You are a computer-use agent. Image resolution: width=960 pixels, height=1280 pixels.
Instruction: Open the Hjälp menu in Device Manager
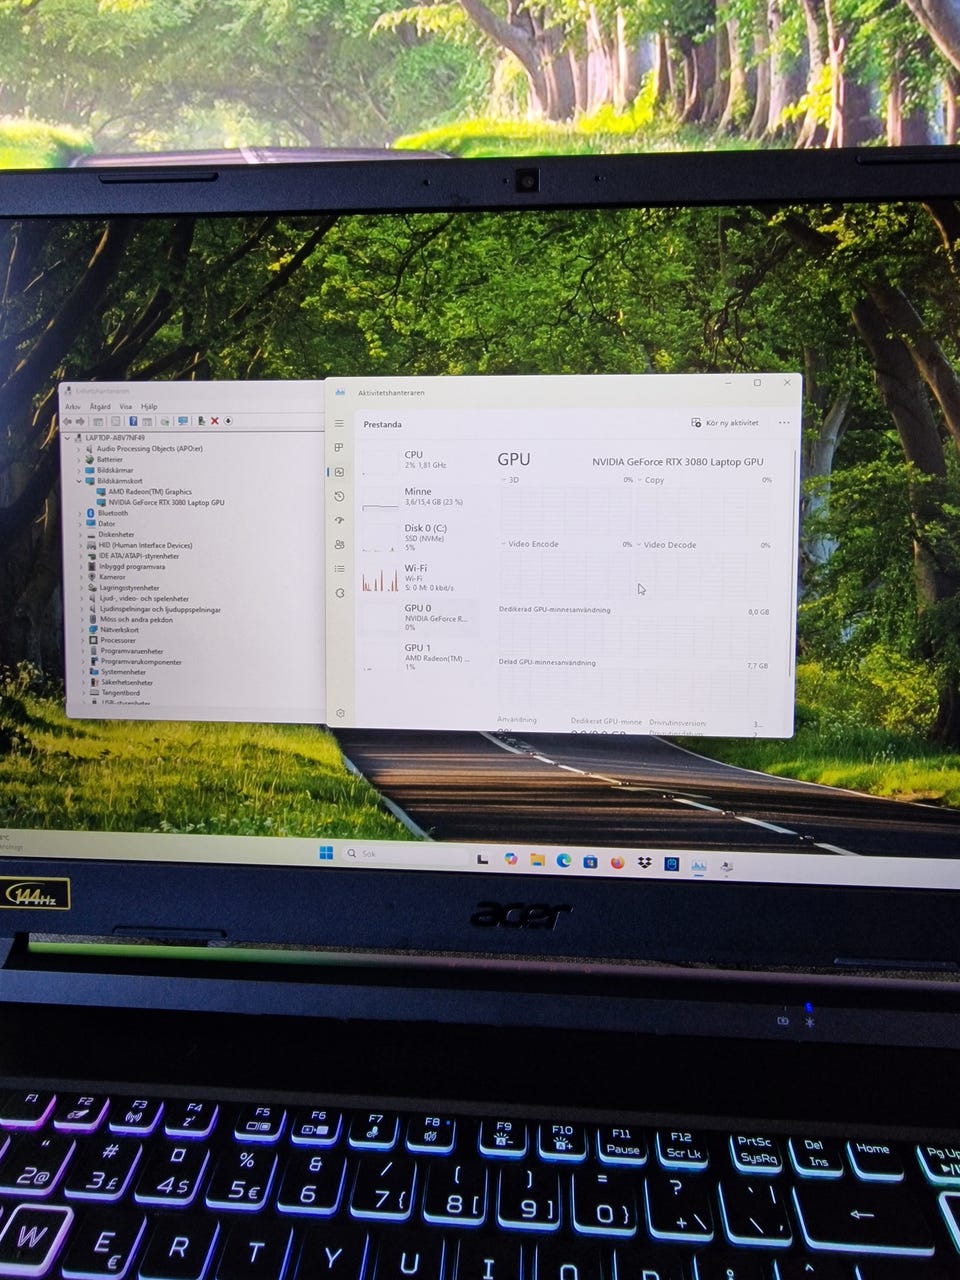[x=149, y=407]
